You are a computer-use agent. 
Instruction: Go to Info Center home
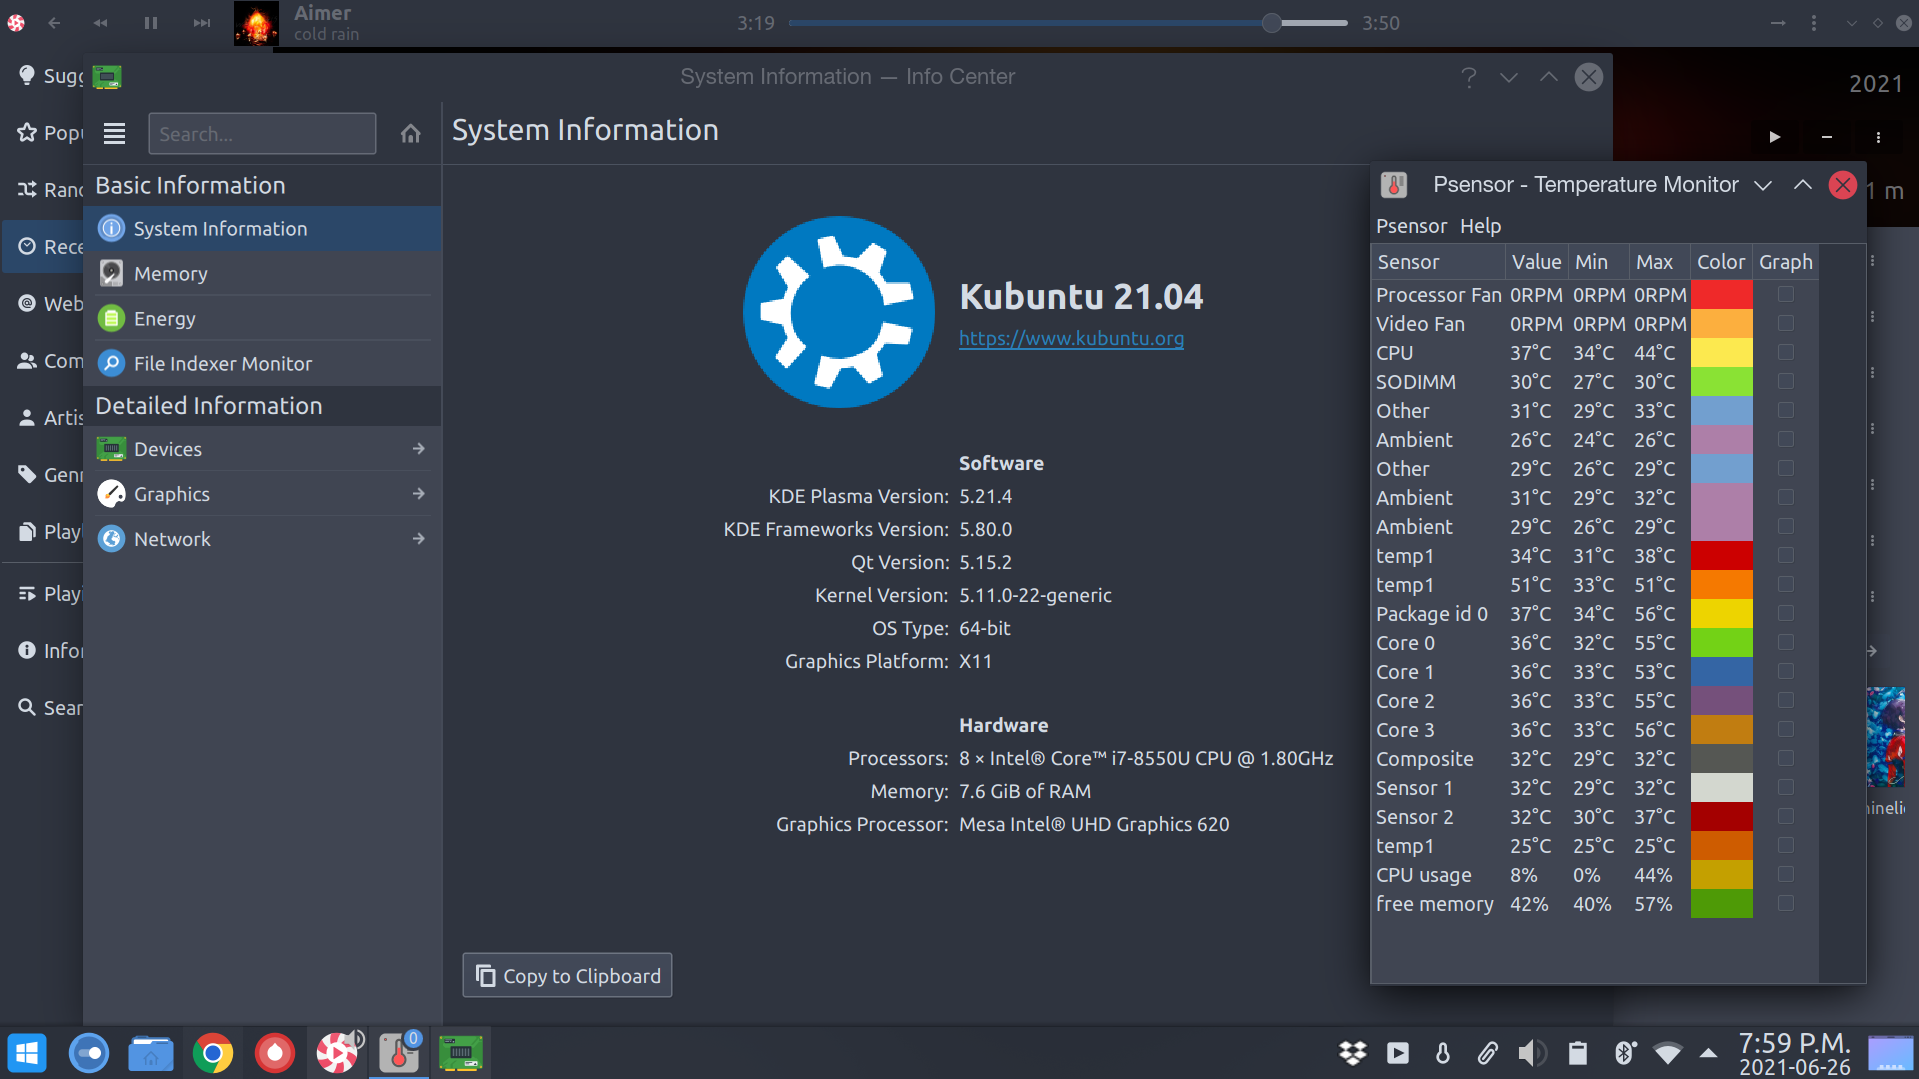[x=410, y=134]
